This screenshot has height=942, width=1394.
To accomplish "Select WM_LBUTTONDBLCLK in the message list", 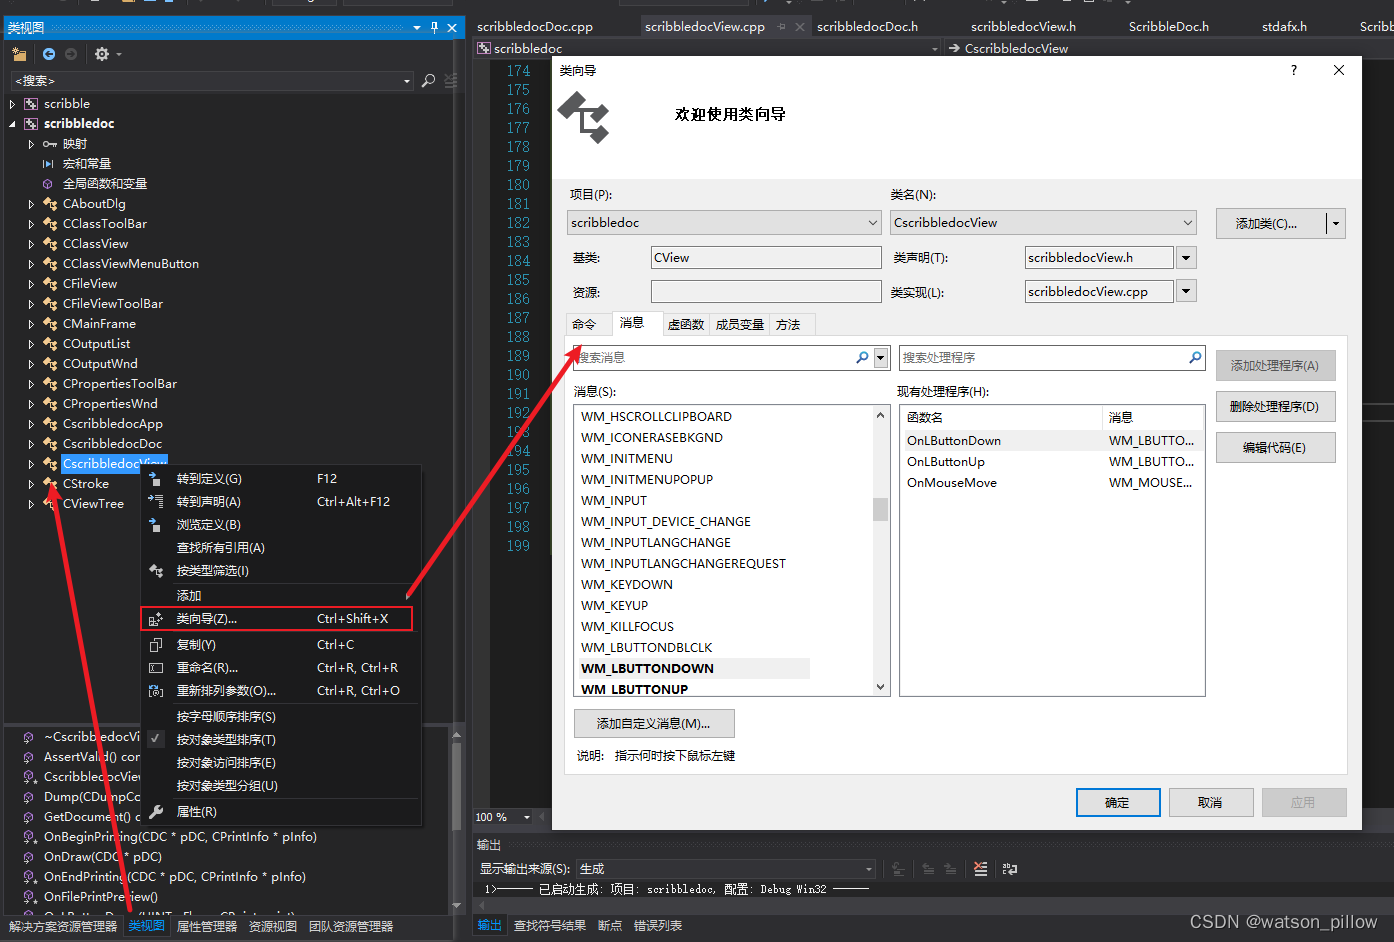I will (647, 647).
